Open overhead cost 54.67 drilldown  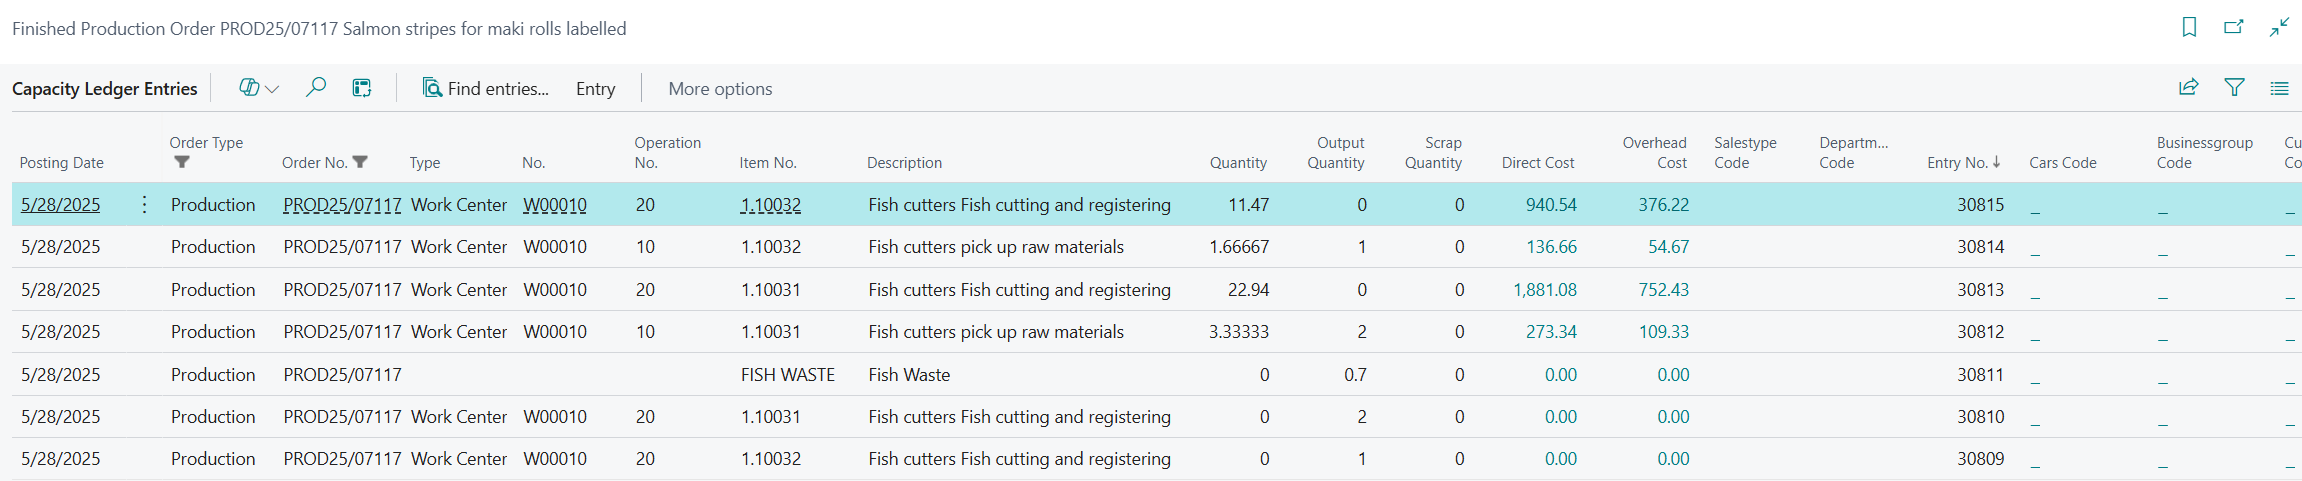tap(1668, 246)
